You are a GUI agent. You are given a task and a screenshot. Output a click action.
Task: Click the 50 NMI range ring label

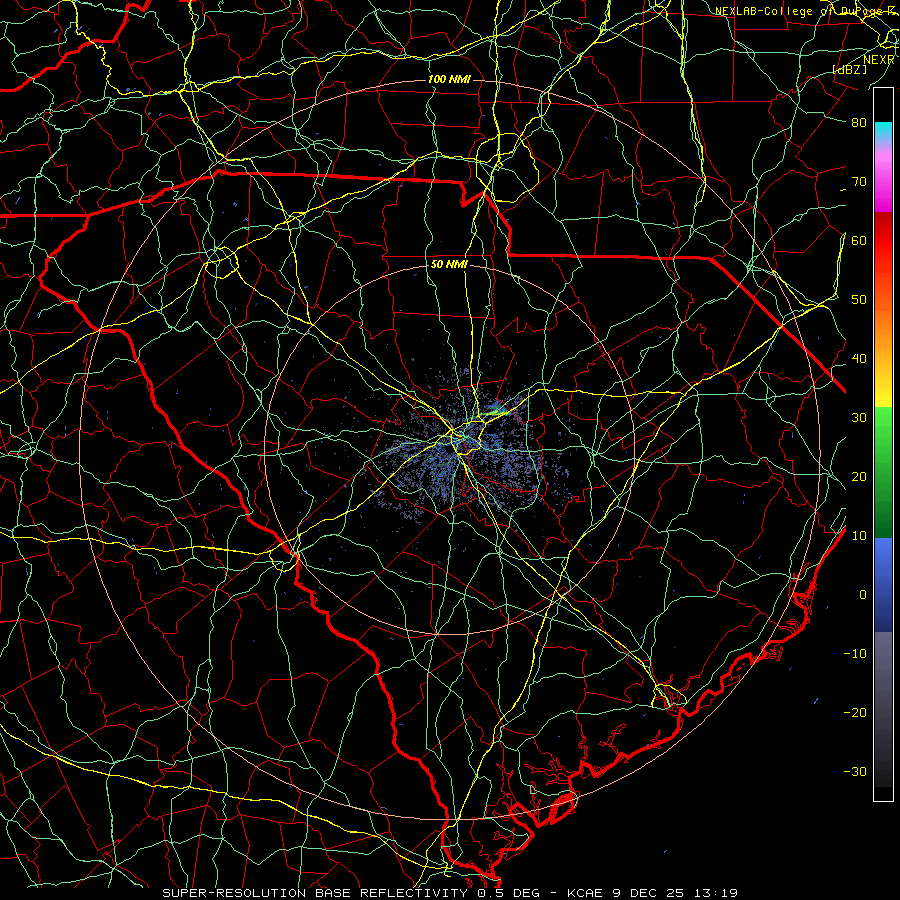[449, 265]
